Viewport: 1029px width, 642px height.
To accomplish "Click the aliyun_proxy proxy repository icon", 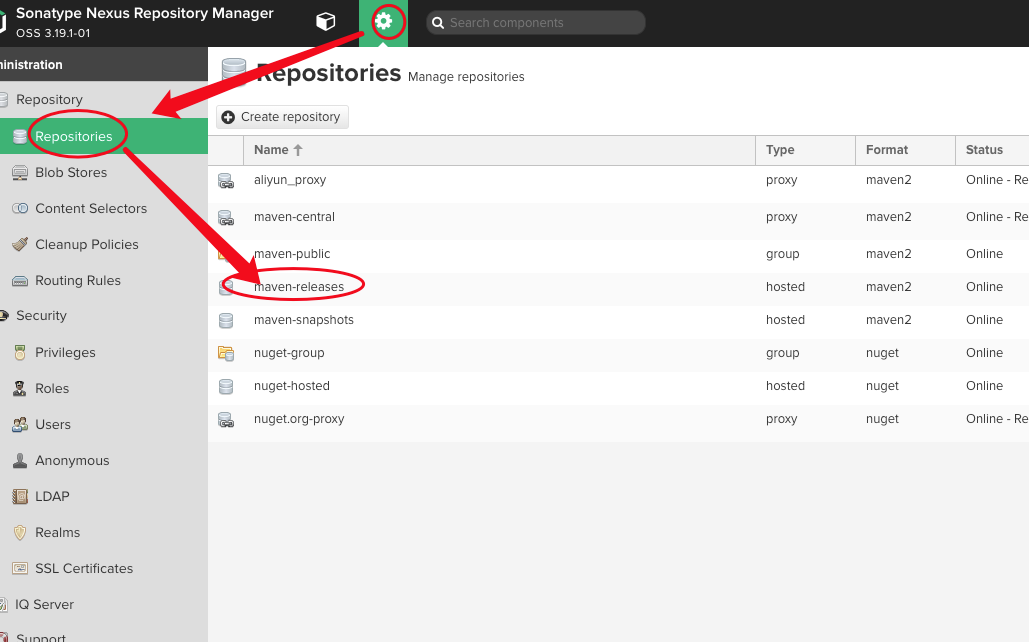I will point(226,181).
